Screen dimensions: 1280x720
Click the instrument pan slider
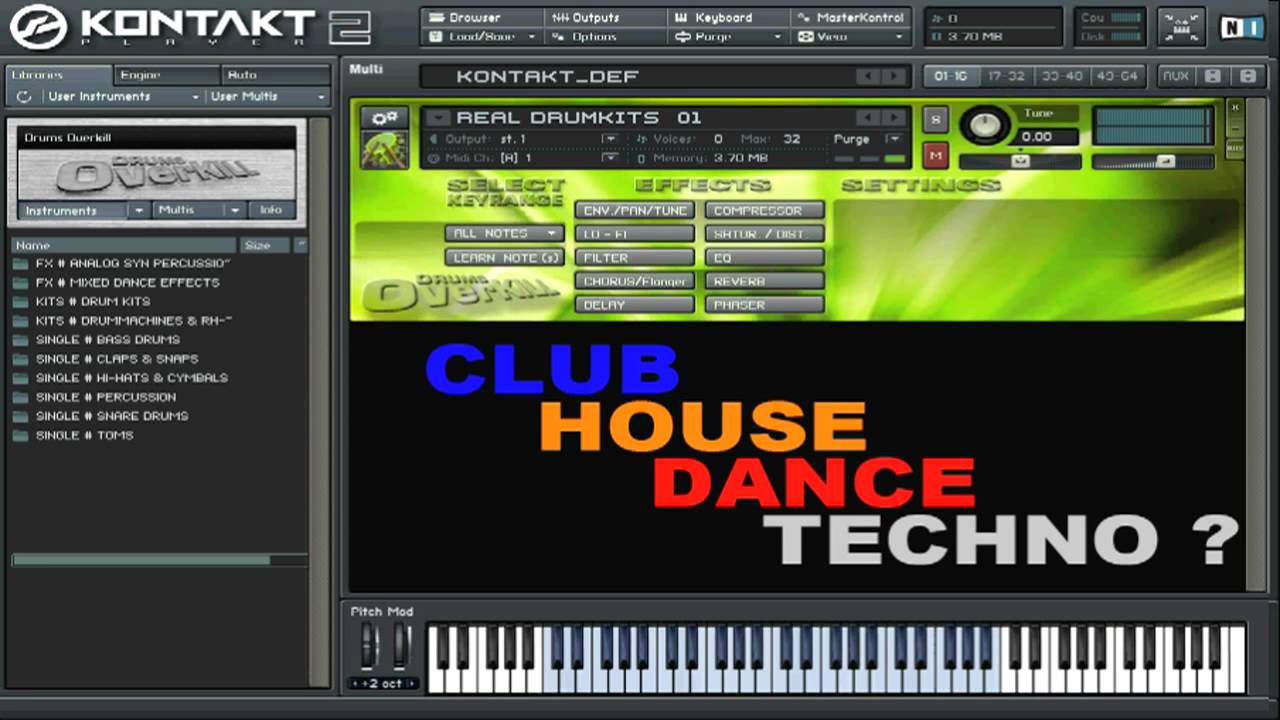1020,161
